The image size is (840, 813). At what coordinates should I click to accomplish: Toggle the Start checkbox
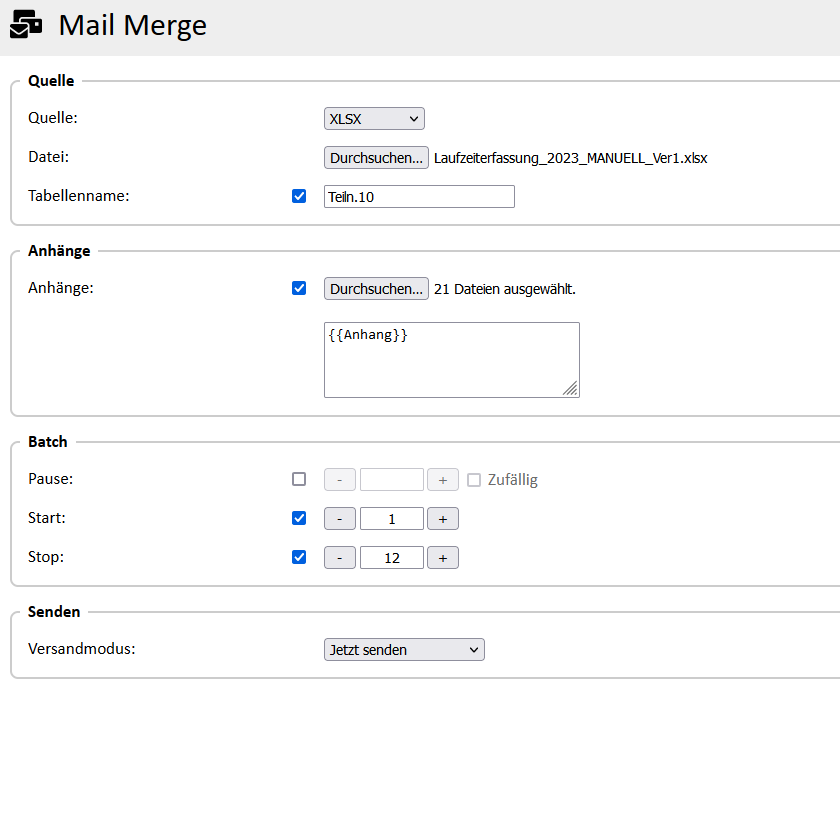299,518
